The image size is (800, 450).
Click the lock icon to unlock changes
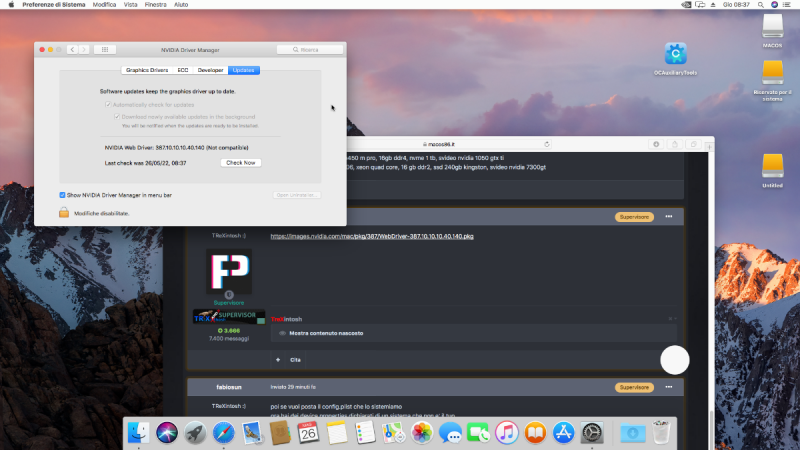64,212
